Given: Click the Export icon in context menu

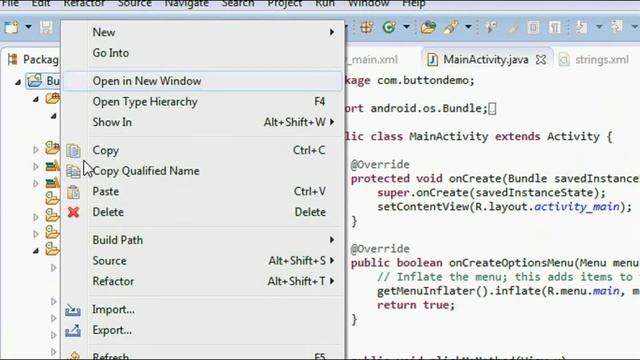Looking at the screenshot, I should (73, 330).
